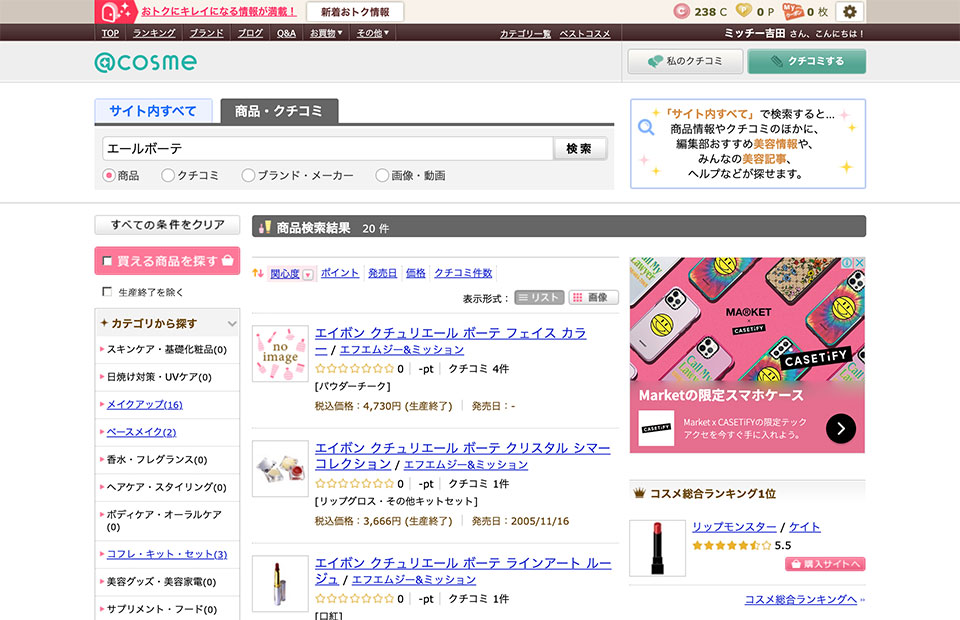This screenshot has width=960, height=620.
Task: Click the ad's round arrow button
Action: 841,428
